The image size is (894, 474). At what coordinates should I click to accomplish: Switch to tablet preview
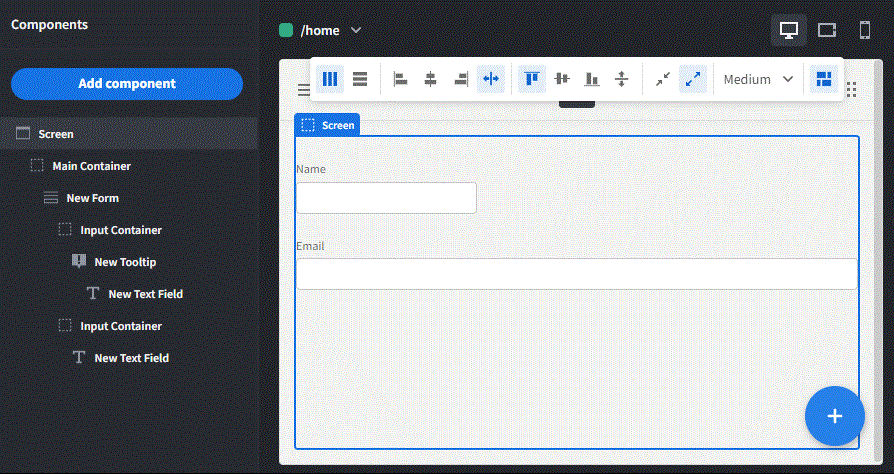pyautogui.click(x=827, y=30)
